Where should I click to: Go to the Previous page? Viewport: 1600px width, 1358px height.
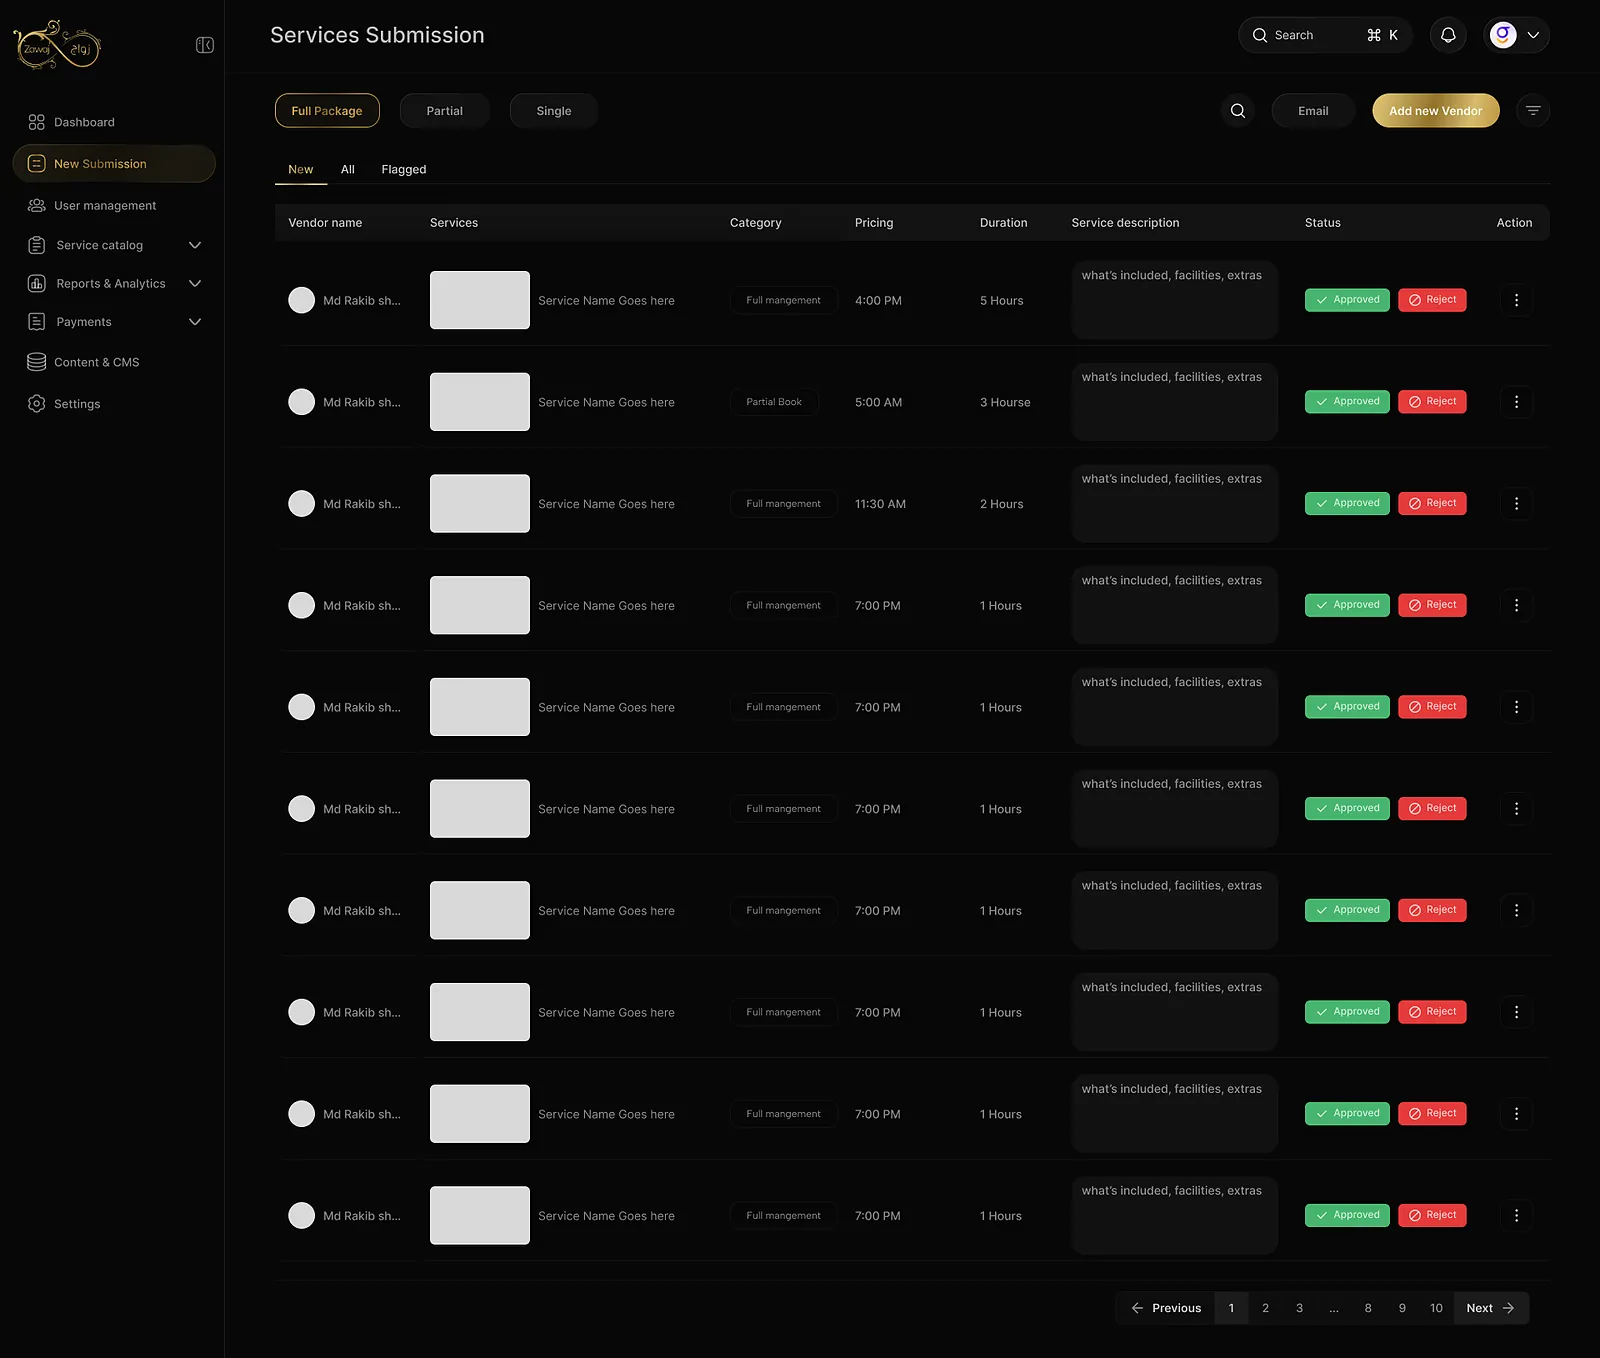click(x=1165, y=1308)
